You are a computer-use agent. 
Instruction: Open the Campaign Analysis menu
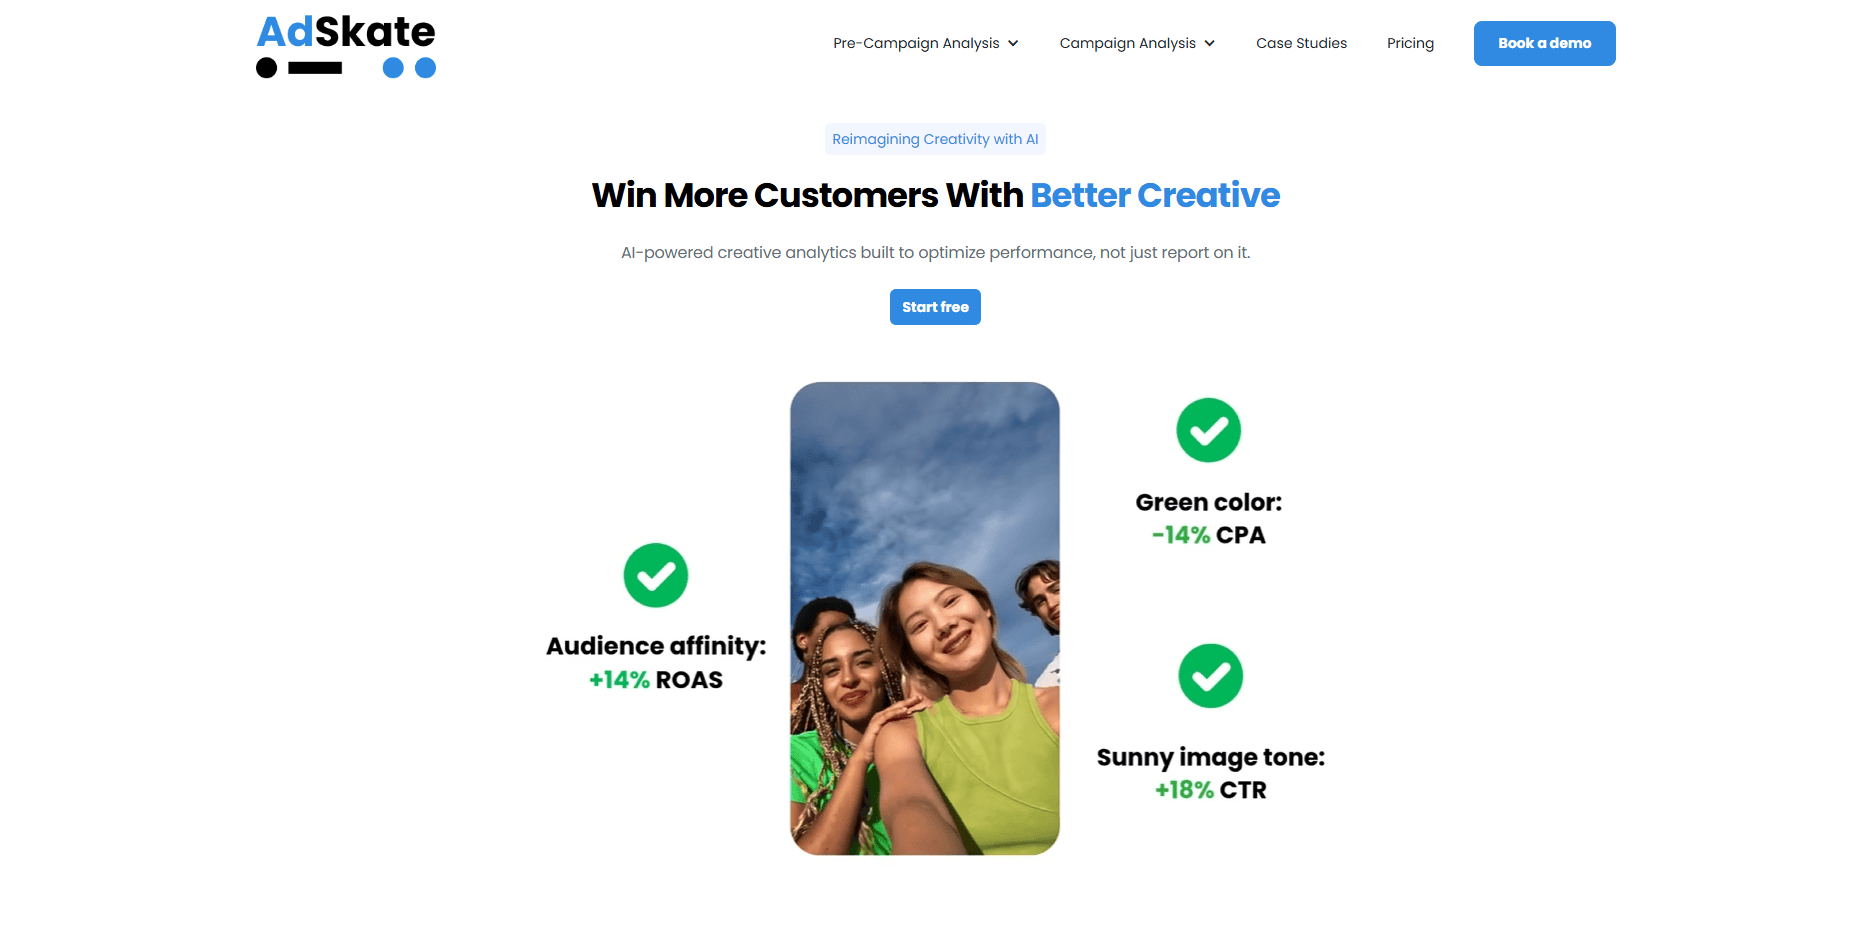tap(1137, 43)
